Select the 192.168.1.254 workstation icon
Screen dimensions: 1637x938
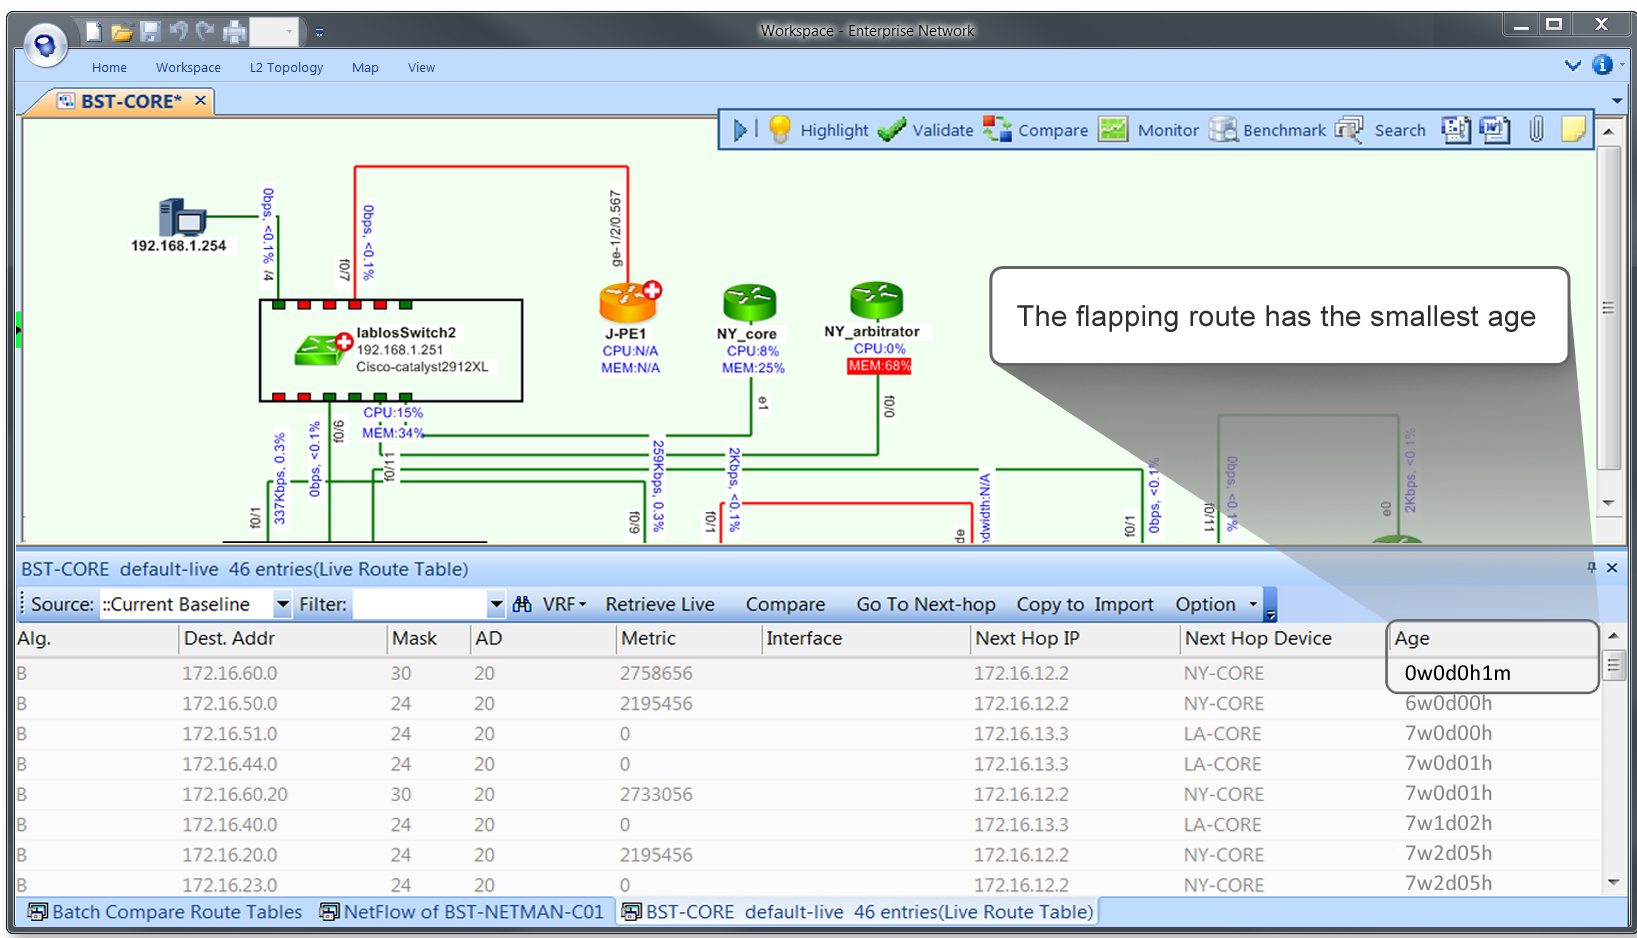[x=181, y=217]
